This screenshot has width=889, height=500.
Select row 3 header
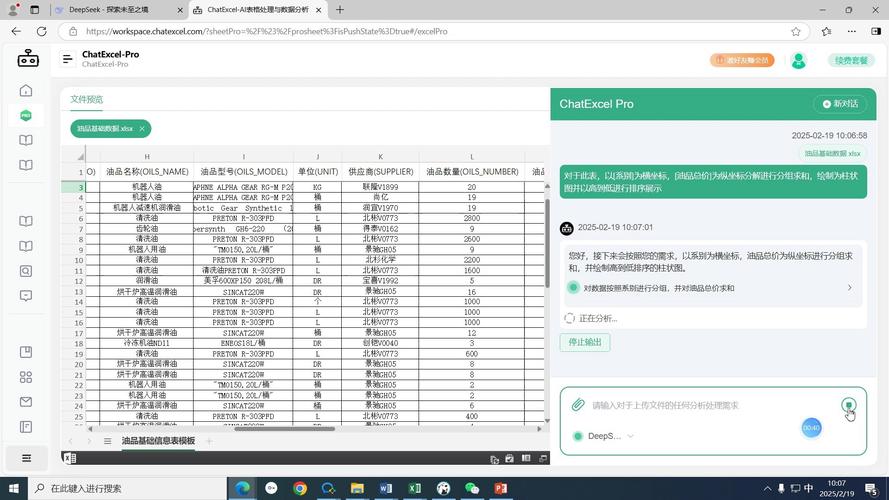click(73, 187)
